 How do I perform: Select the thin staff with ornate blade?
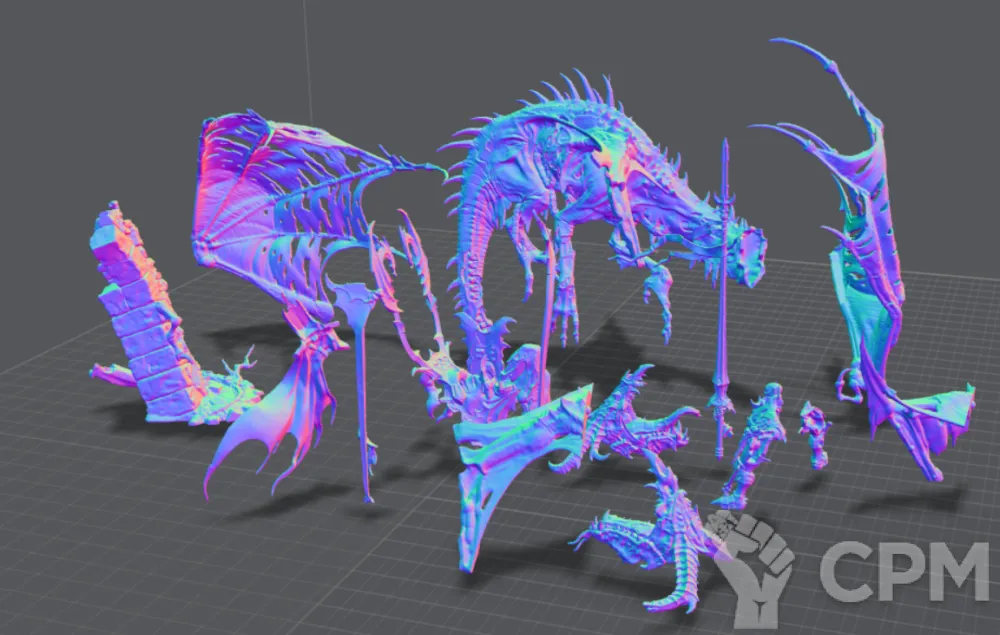click(360, 380)
